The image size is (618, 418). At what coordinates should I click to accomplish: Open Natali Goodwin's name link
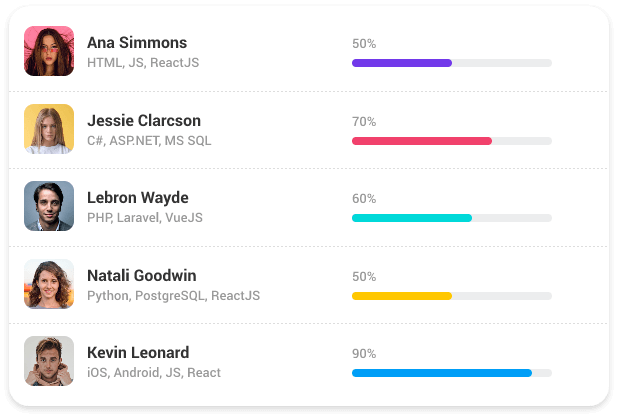[141, 276]
